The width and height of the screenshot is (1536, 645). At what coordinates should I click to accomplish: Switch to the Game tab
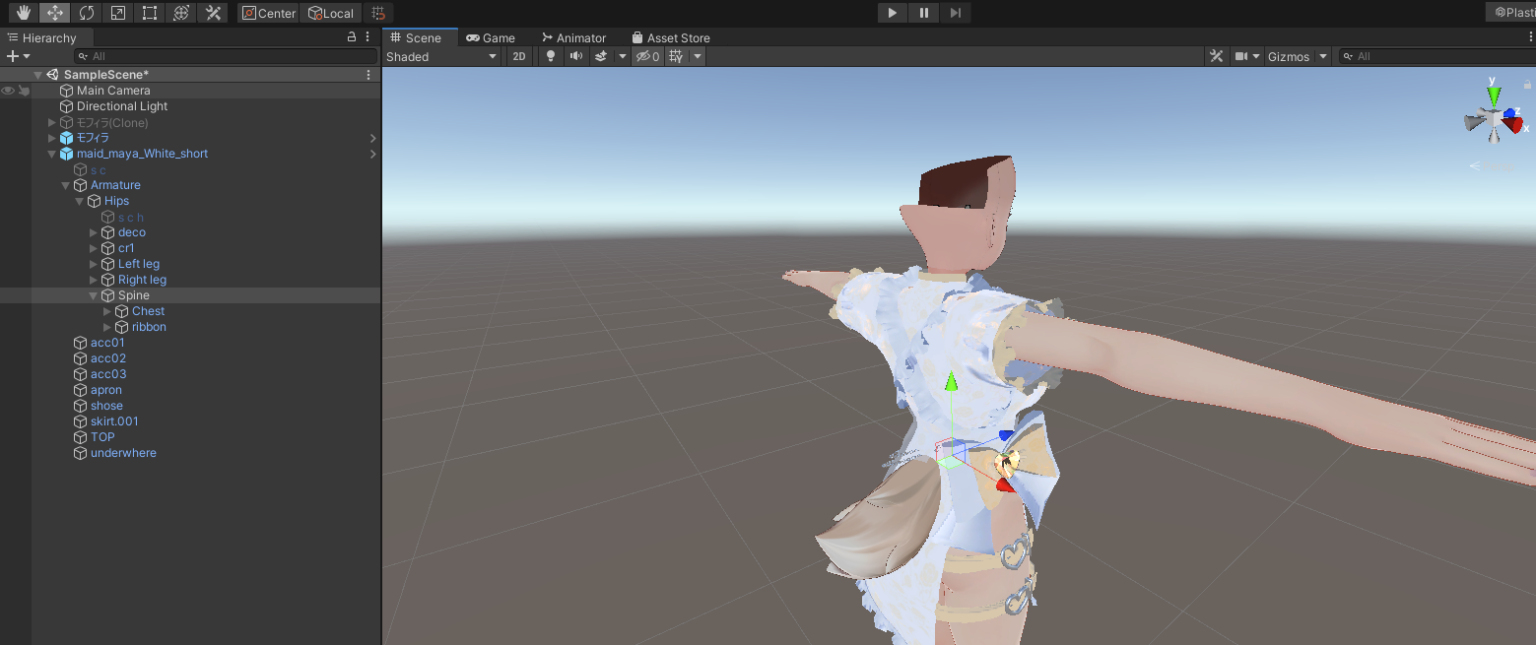pyautogui.click(x=491, y=37)
